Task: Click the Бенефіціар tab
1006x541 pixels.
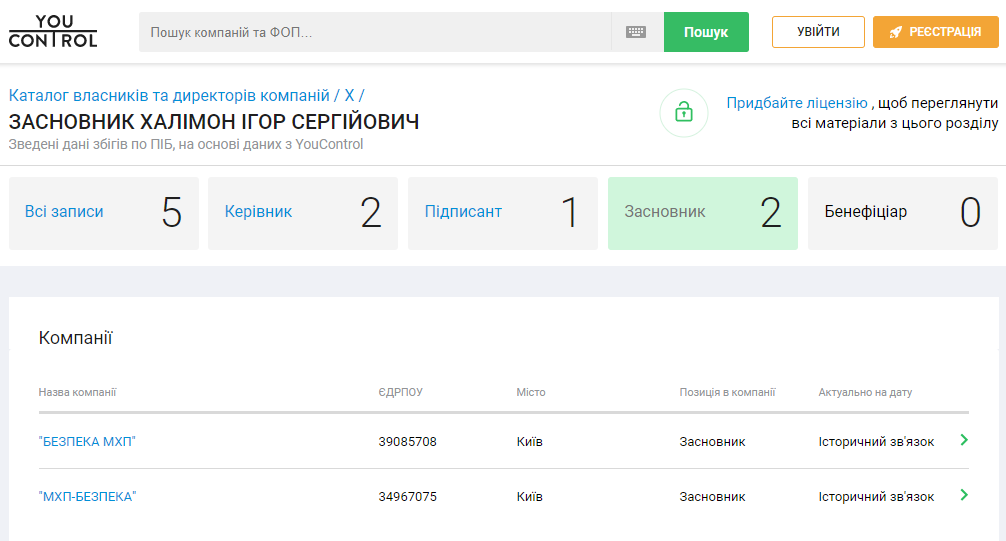Action: coord(902,213)
